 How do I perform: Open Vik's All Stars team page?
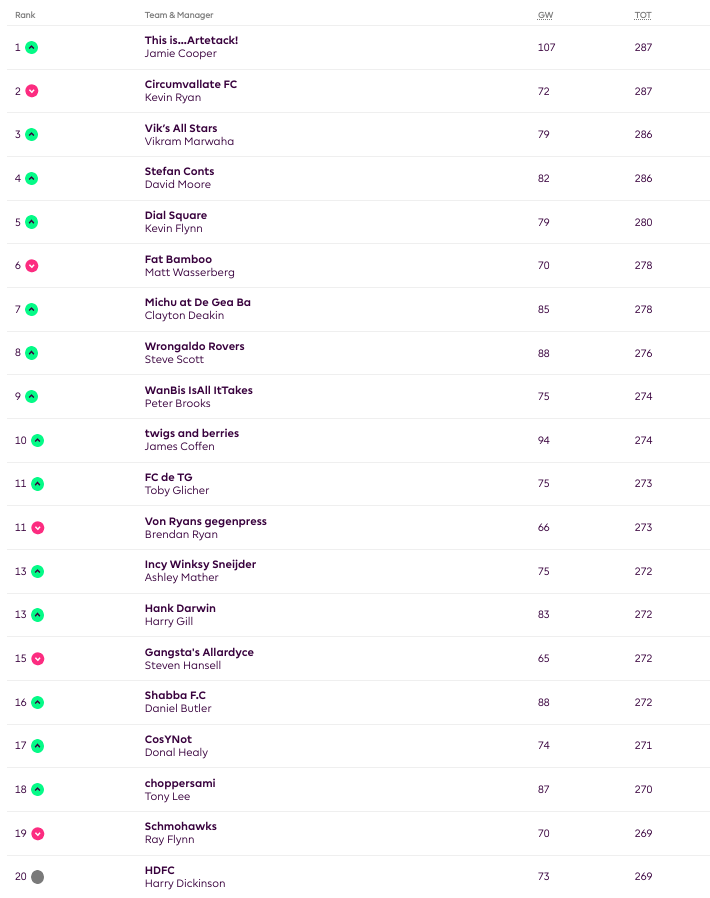click(x=180, y=128)
